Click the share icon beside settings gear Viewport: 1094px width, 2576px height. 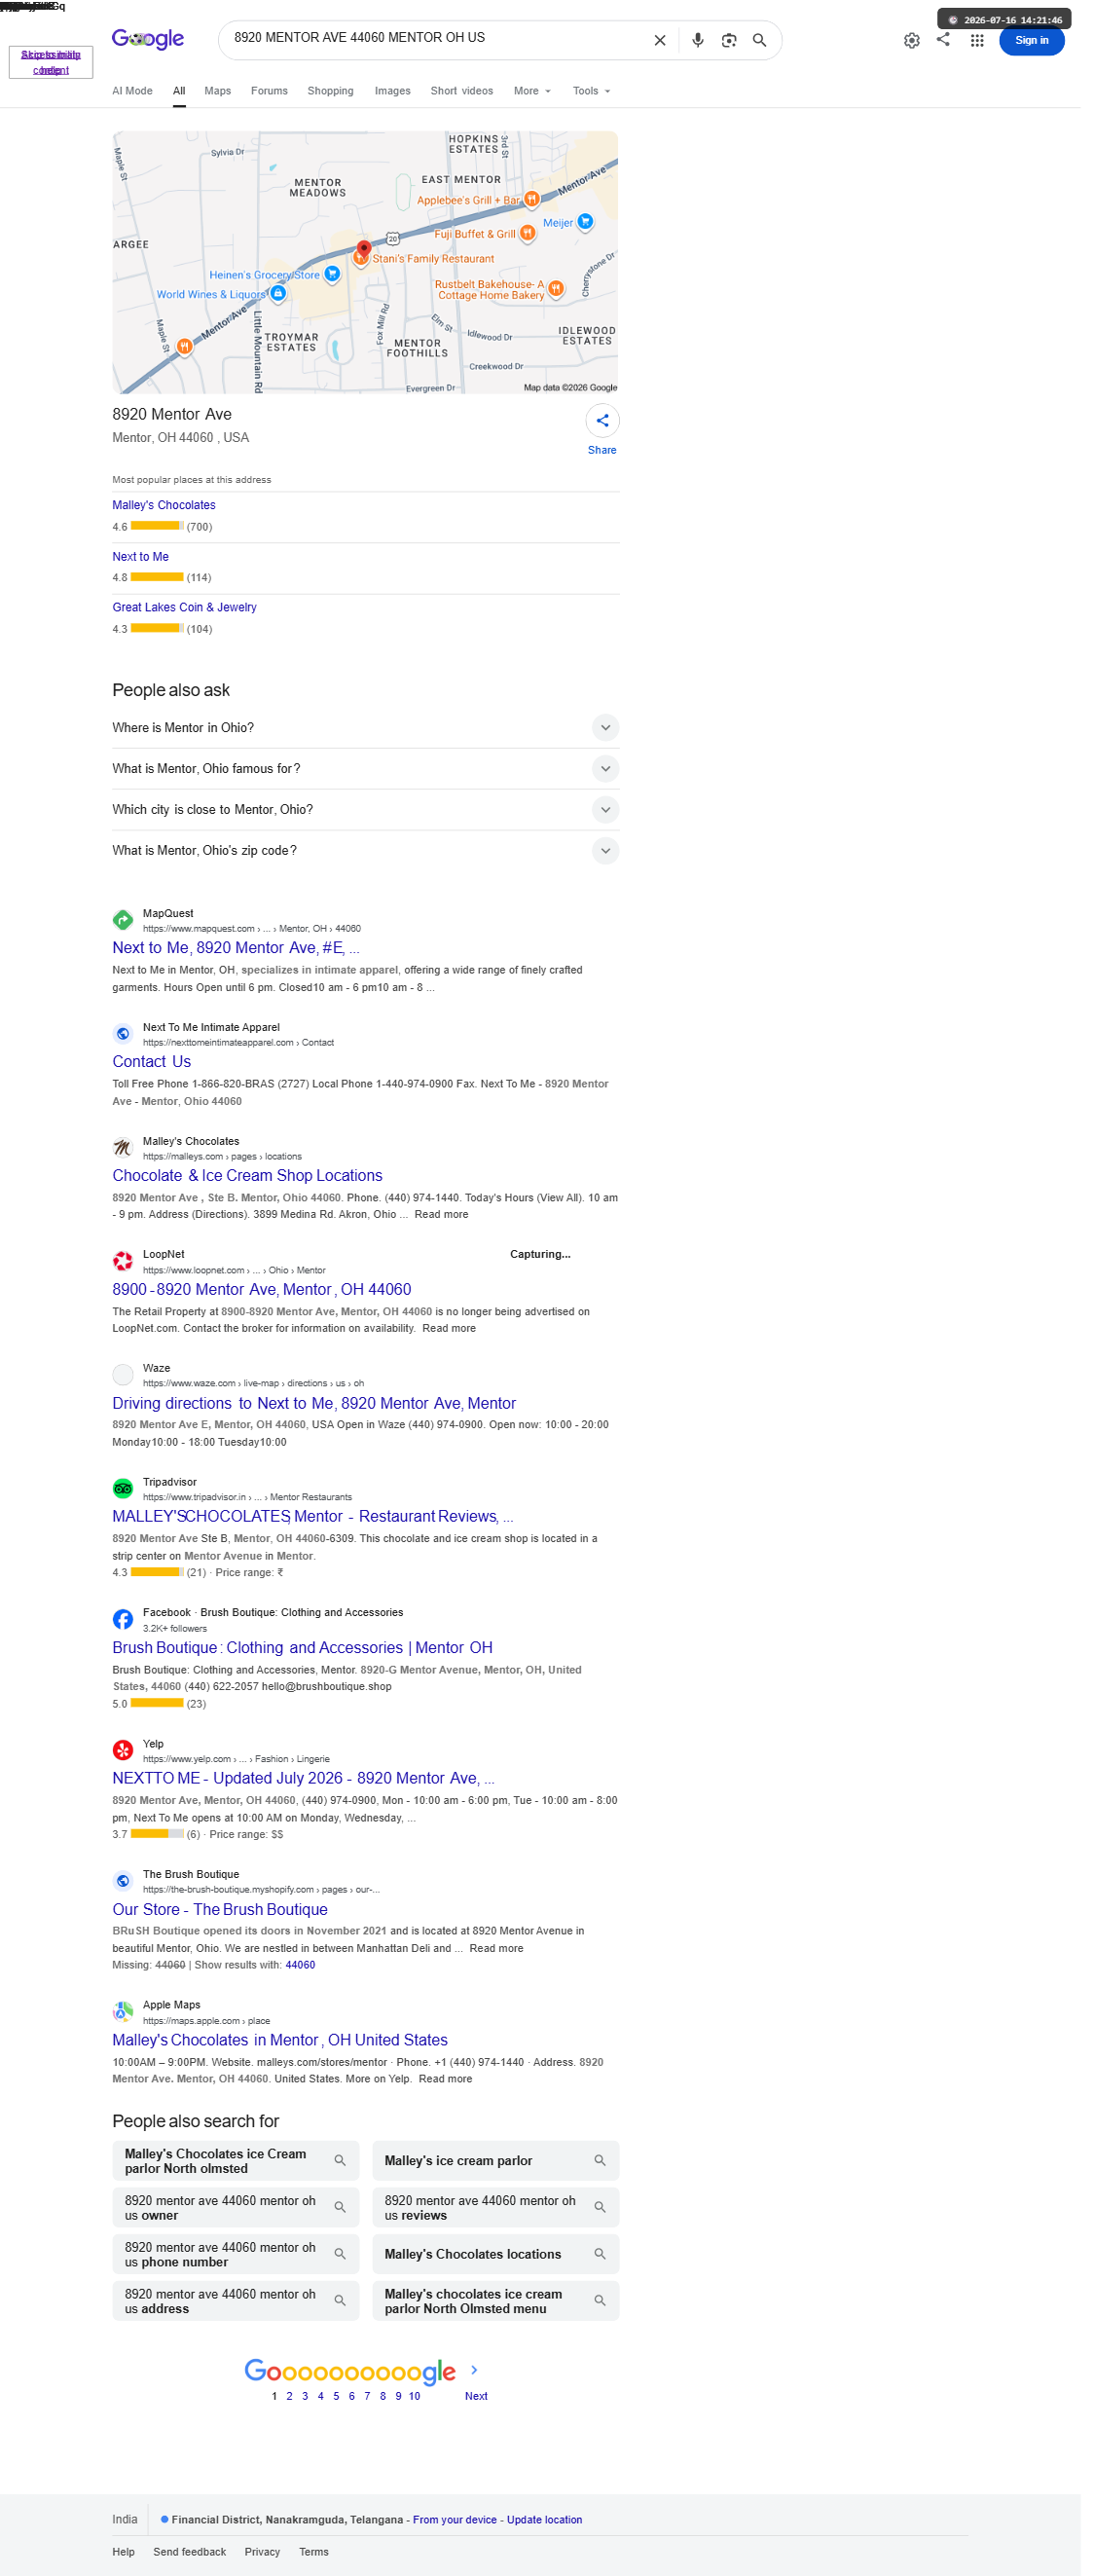point(943,39)
